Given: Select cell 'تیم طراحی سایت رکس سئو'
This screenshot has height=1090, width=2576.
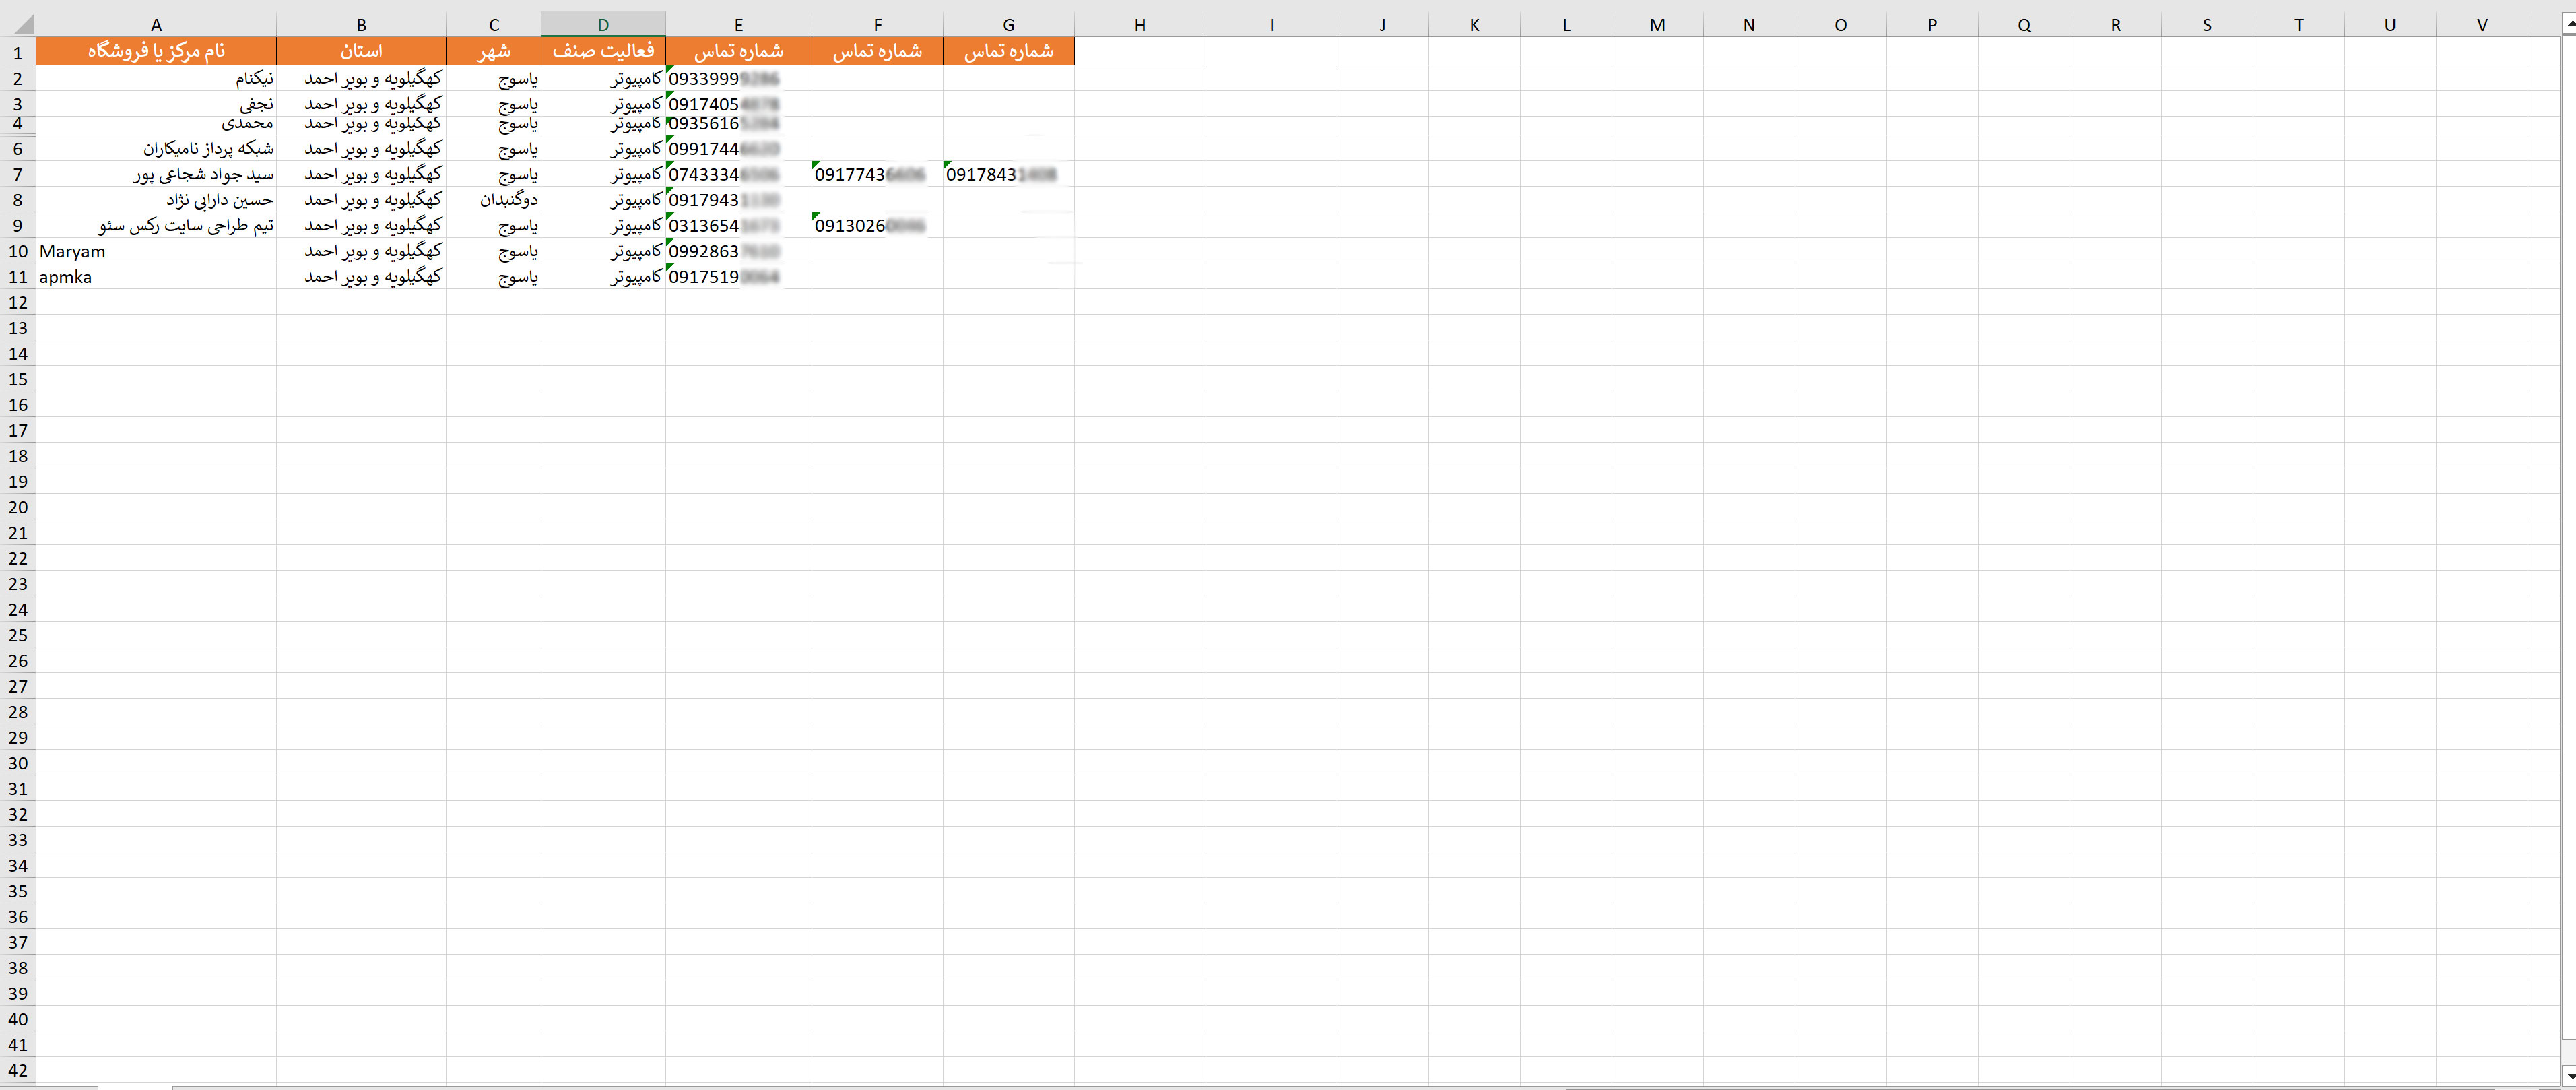Looking at the screenshot, I should coord(156,225).
